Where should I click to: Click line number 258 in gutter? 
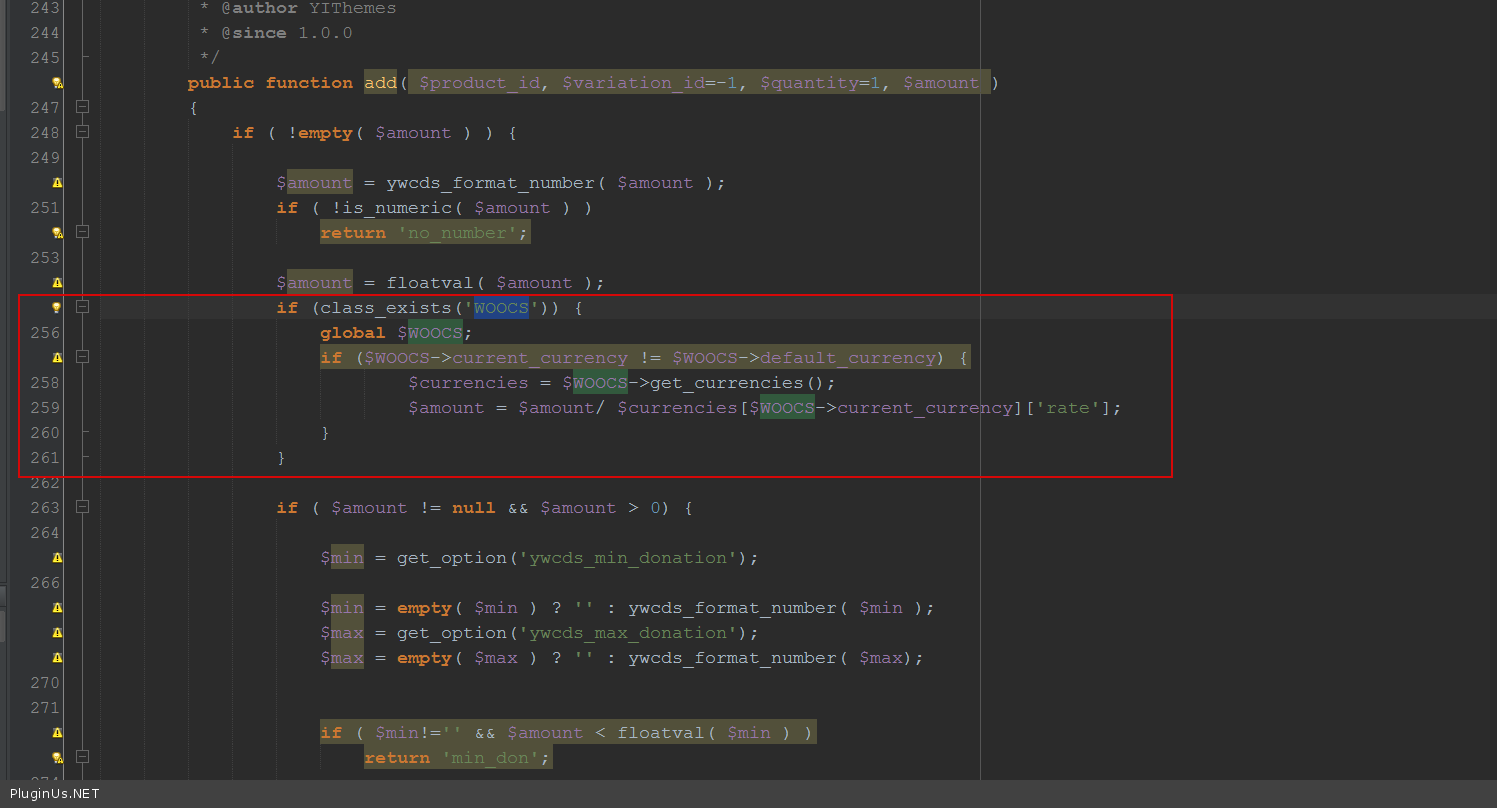click(45, 383)
